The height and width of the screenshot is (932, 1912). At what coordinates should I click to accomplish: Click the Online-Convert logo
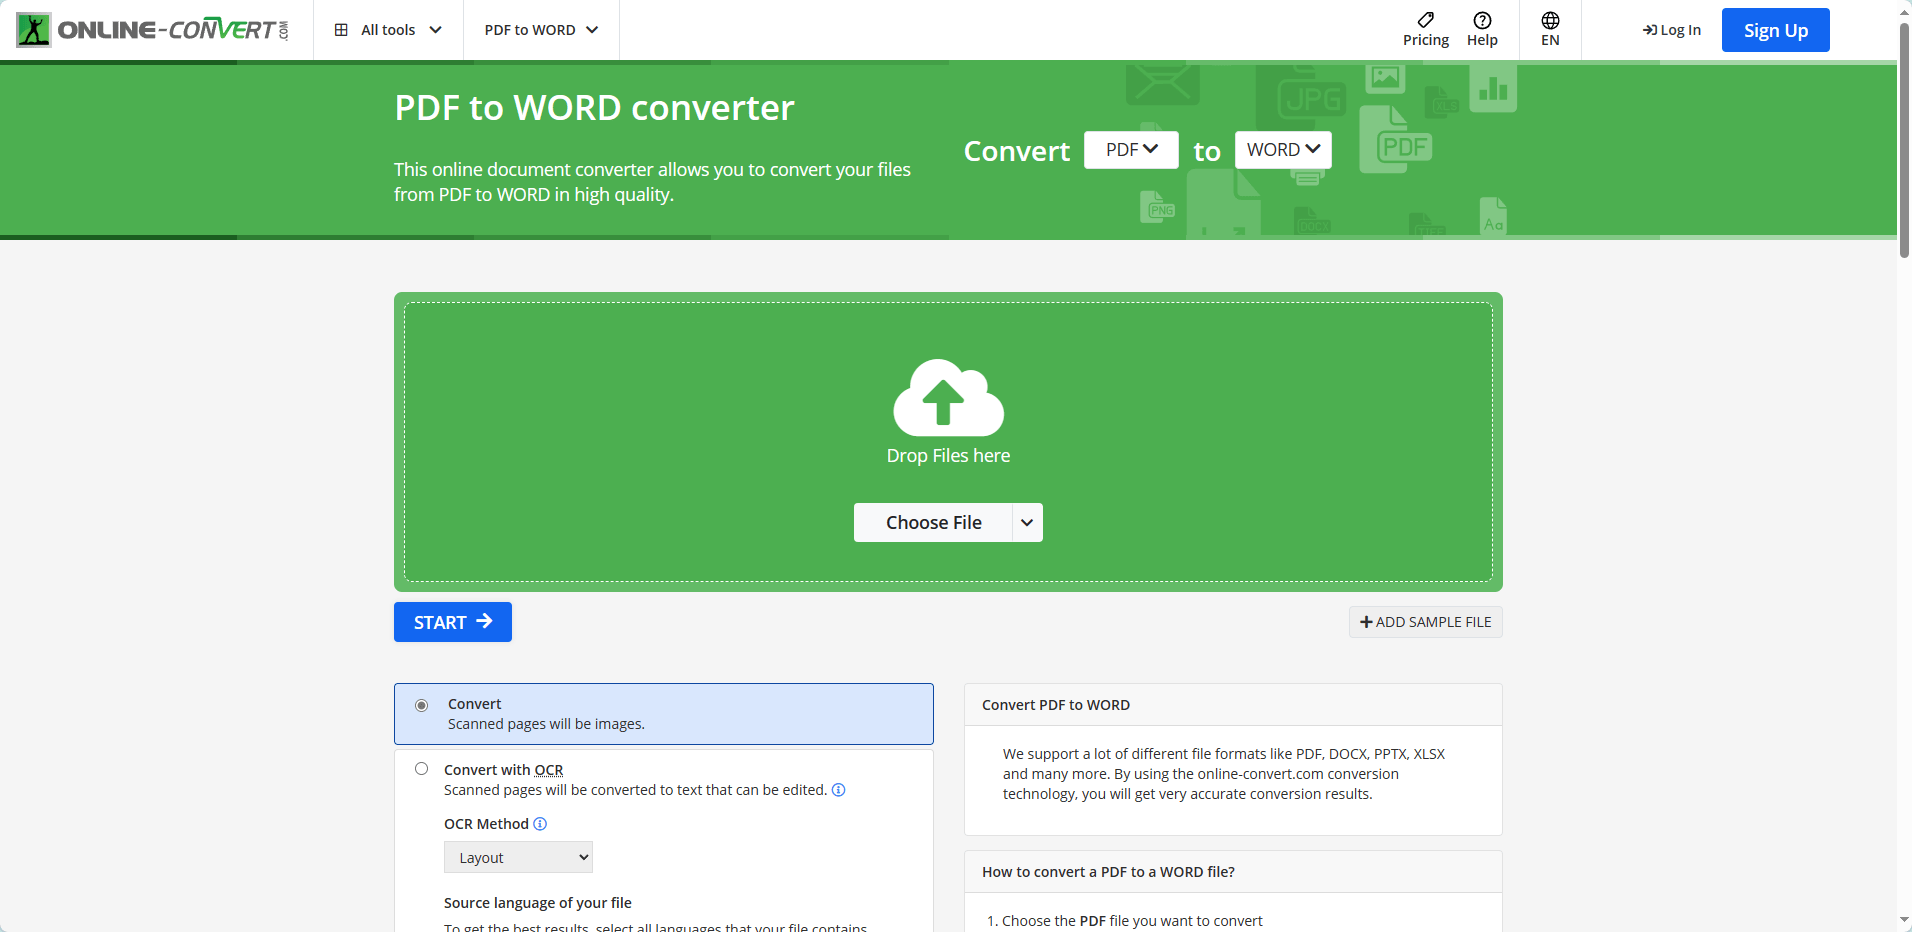pyautogui.click(x=152, y=30)
